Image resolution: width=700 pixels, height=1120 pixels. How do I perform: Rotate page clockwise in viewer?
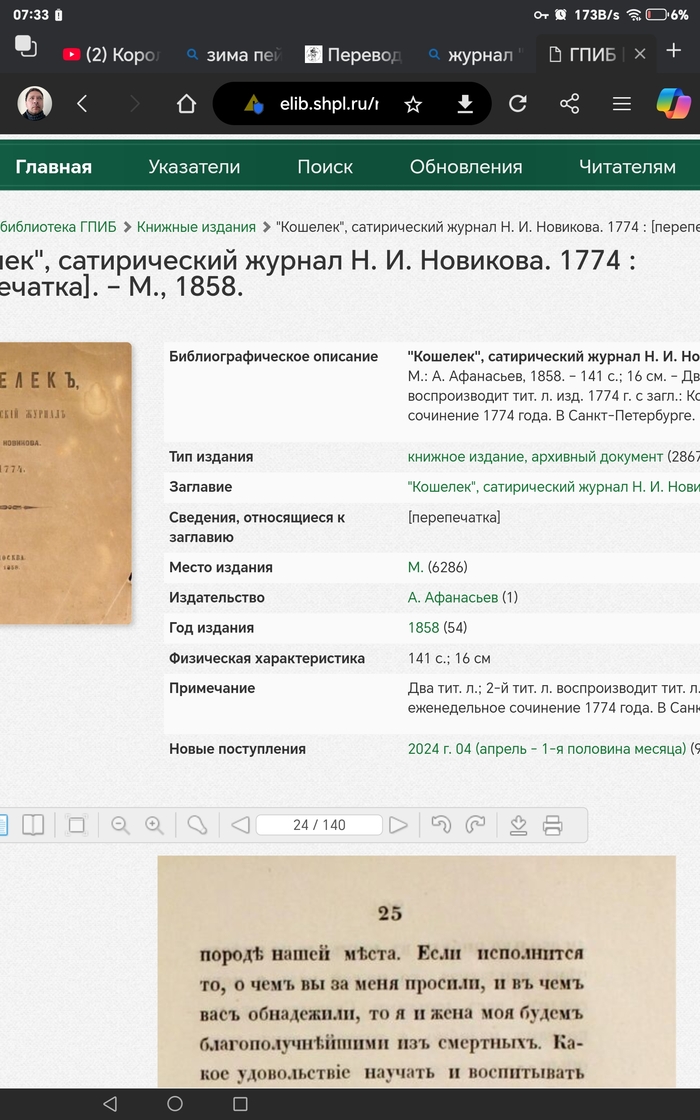(476, 825)
